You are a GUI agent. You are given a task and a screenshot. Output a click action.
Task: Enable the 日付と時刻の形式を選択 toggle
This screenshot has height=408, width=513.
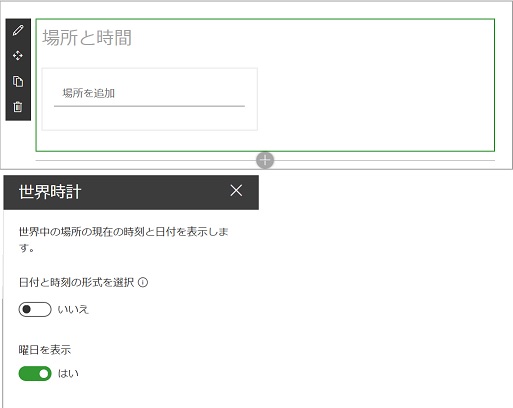(35, 309)
